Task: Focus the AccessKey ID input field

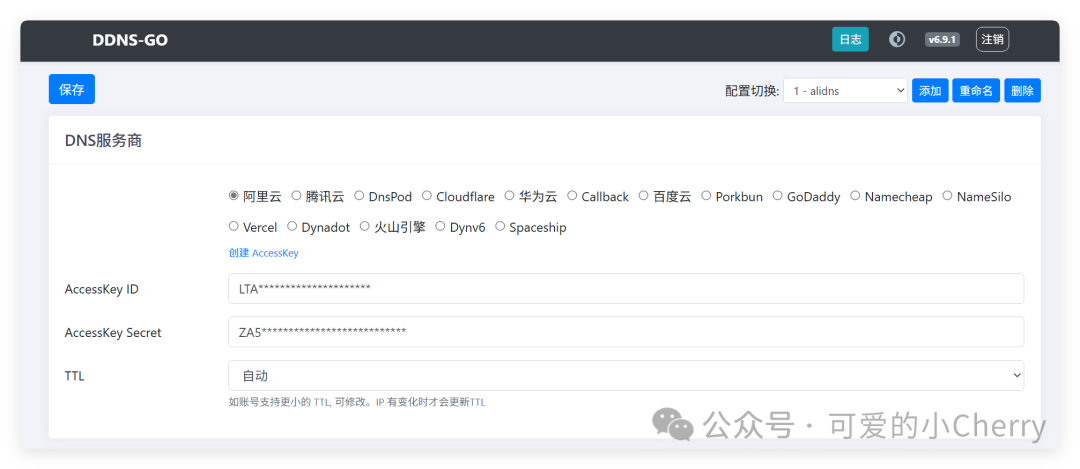Action: tap(626, 289)
